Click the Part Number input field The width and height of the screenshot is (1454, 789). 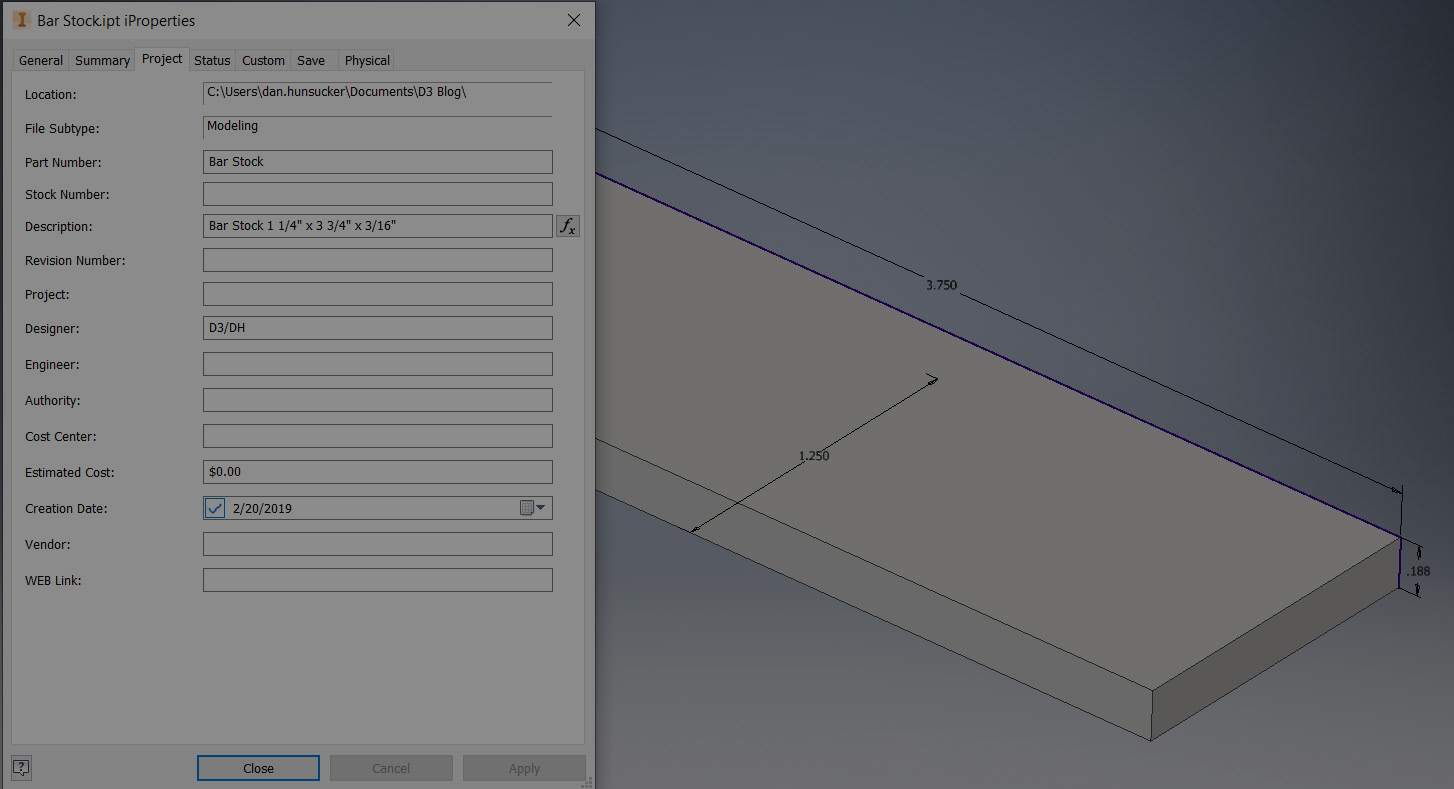click(378, 162)
